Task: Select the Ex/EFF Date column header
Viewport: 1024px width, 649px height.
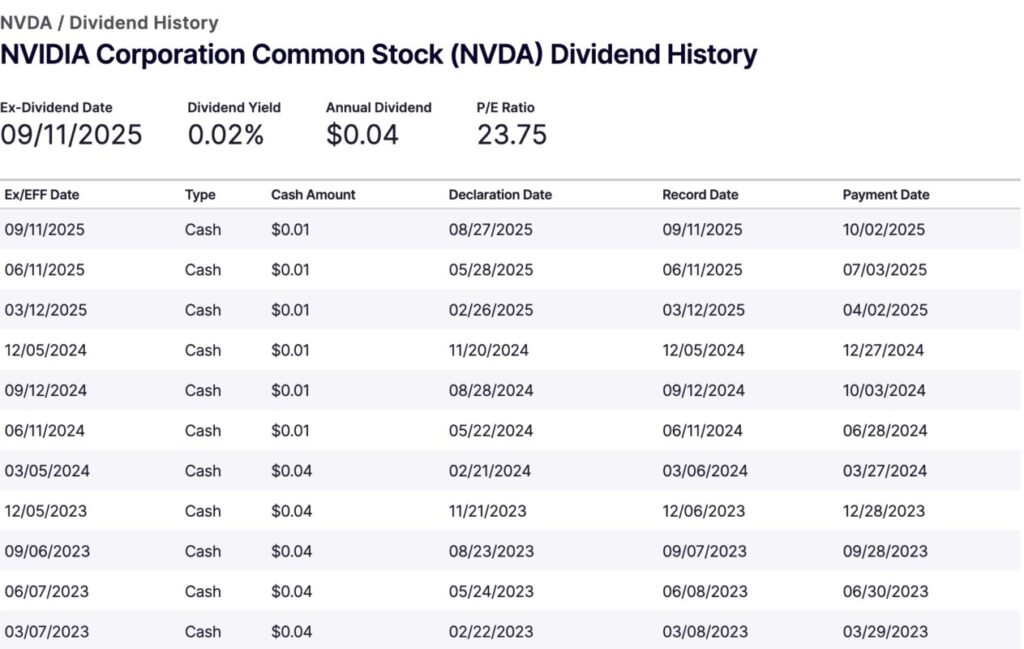Action: (41, 195)
